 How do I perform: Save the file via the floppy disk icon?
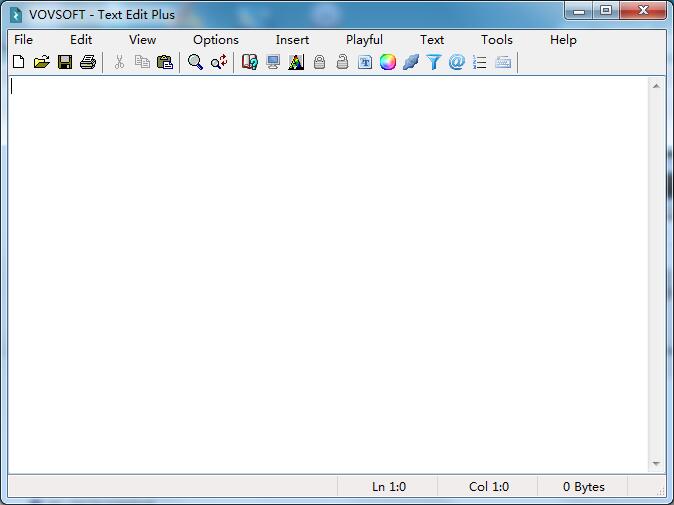65,62
